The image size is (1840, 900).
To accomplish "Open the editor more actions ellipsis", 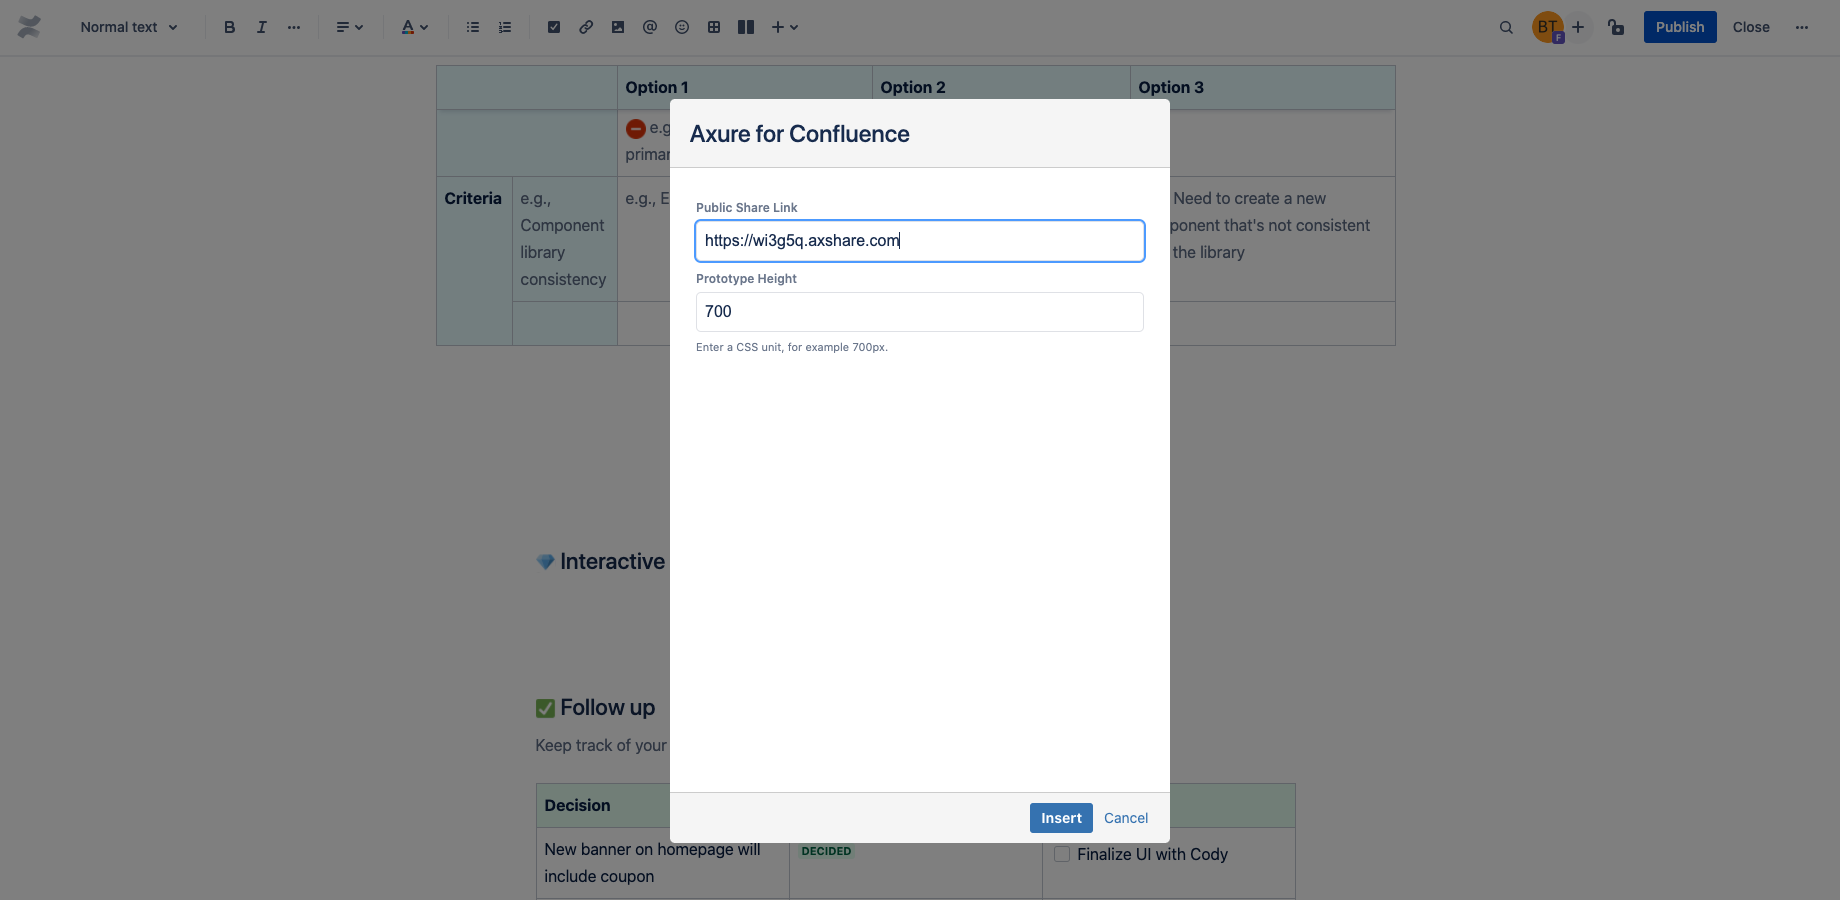I will (1802, 27).
